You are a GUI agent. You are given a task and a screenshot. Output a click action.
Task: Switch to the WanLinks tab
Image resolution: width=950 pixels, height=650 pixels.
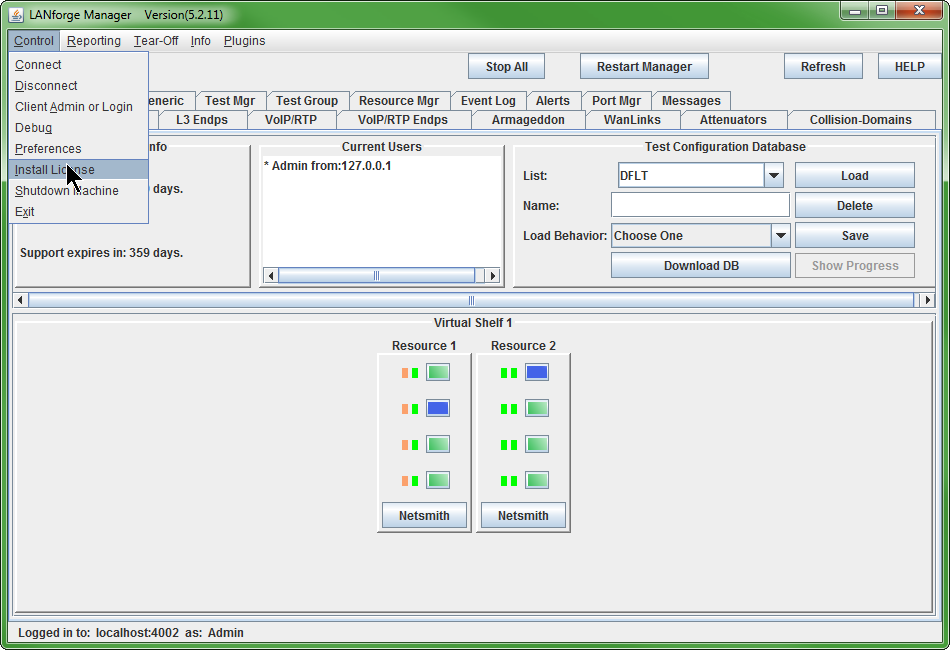pyautogui.click(x=631, y=120)
